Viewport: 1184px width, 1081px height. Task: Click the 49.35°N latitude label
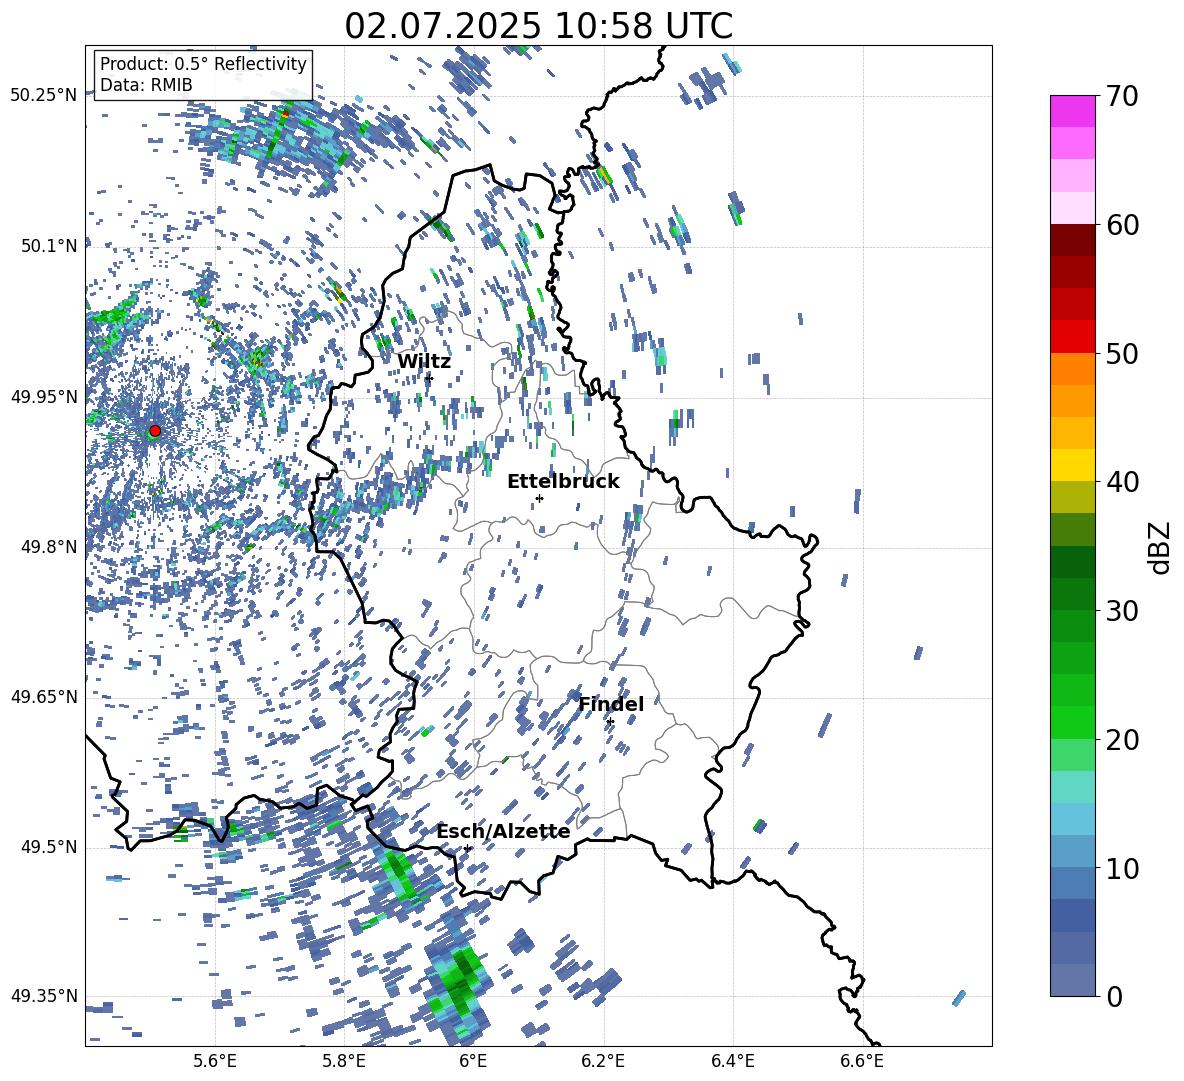(x=44, y=996)
